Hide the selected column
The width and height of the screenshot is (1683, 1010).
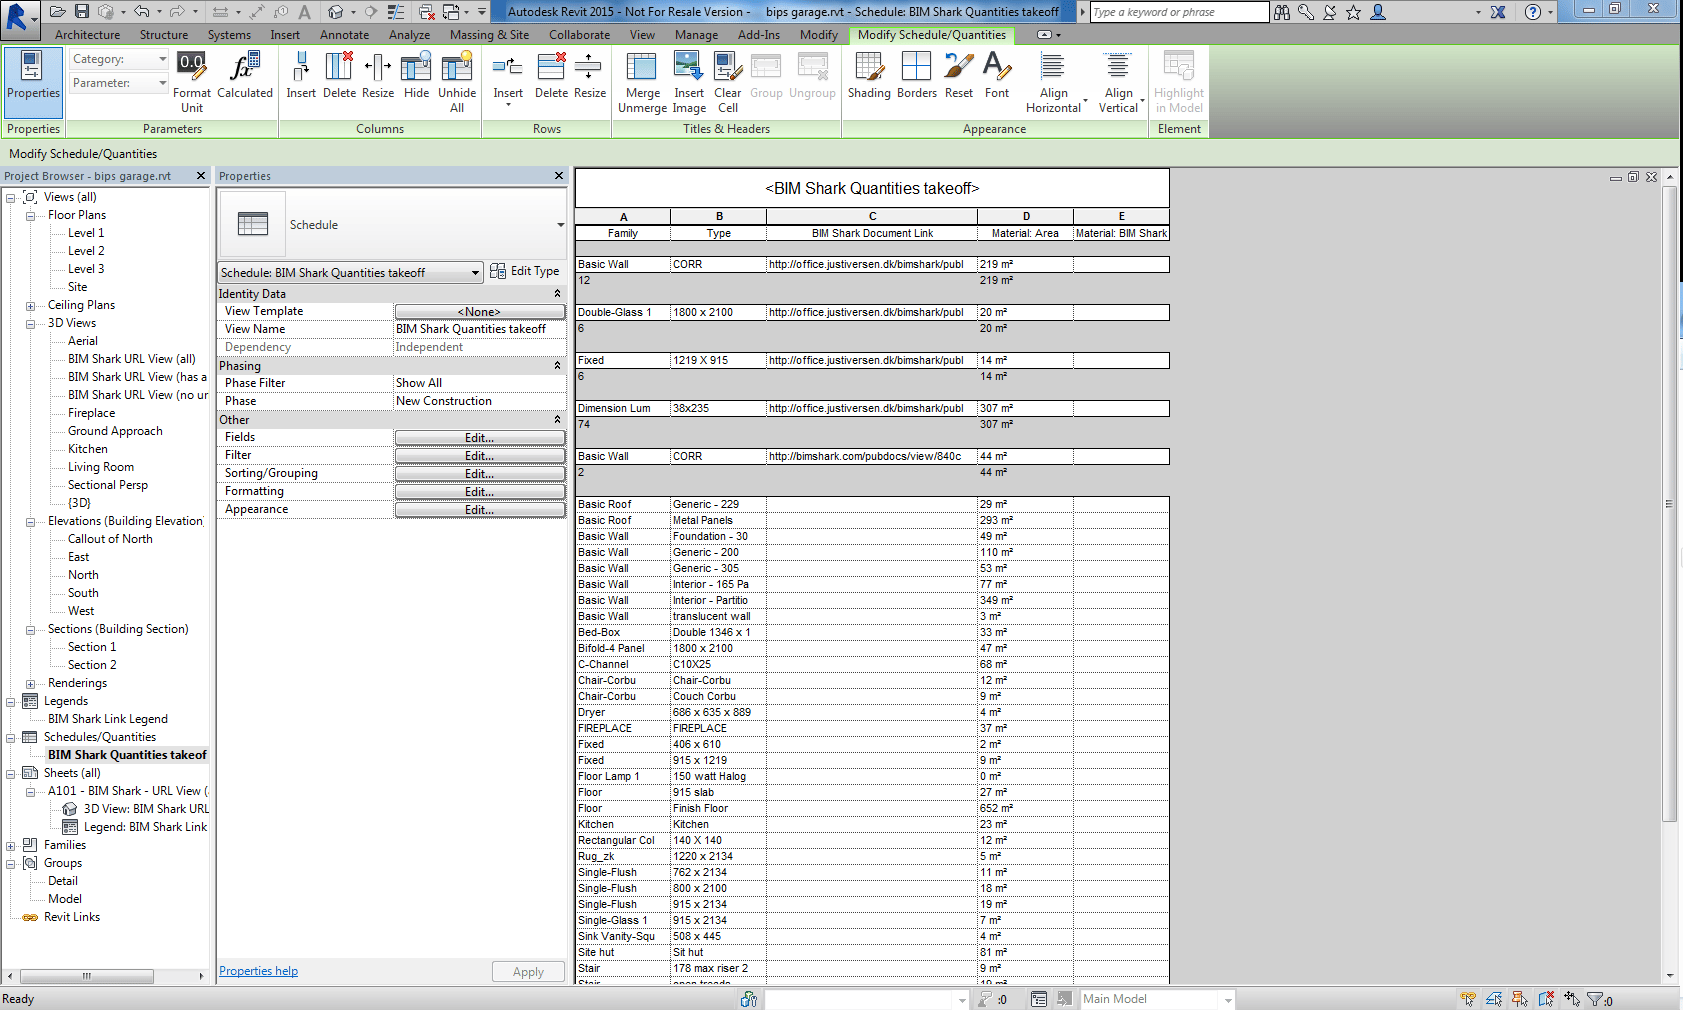[x=416, y=76]
